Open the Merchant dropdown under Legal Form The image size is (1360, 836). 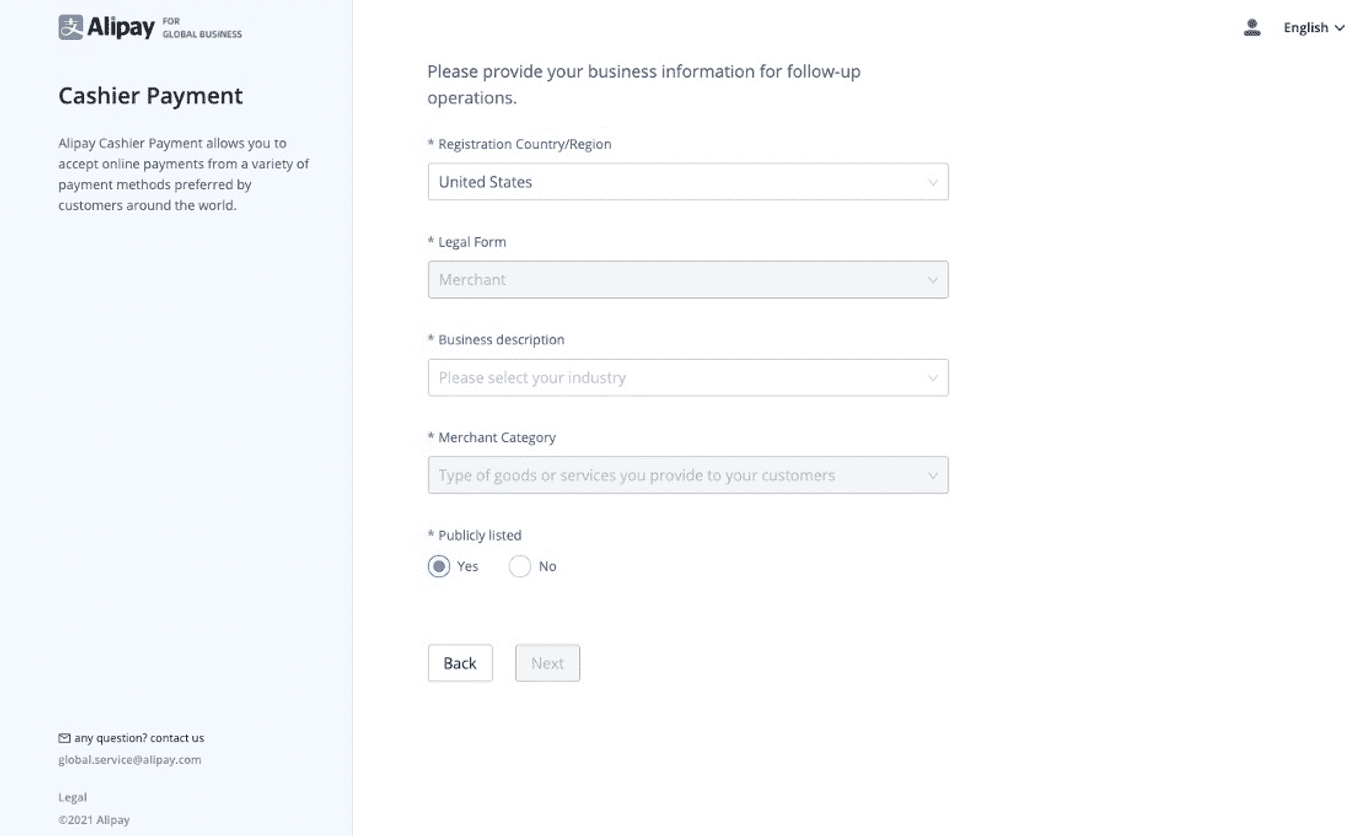(687, 280)
